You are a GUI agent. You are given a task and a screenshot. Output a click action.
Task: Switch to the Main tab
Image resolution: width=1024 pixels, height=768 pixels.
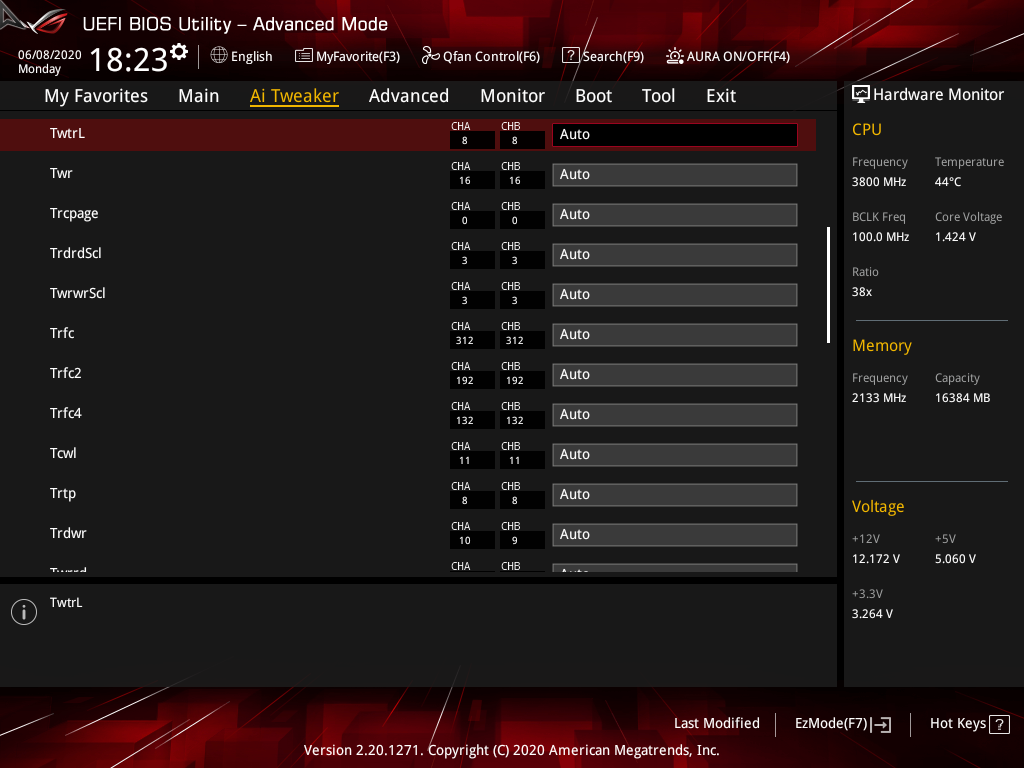pos(199,95)
